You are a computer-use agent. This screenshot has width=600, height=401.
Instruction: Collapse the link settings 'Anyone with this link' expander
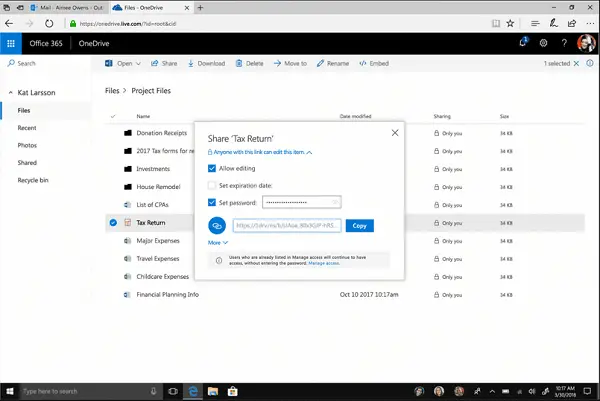309,152
